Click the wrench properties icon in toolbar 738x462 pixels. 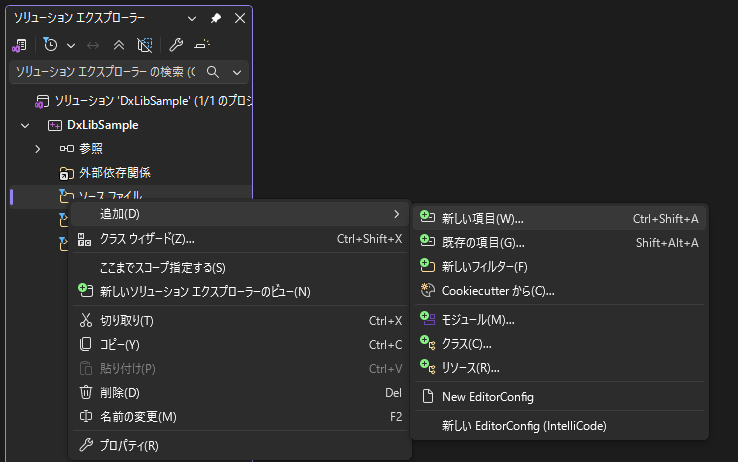click(x=176, y=45)
